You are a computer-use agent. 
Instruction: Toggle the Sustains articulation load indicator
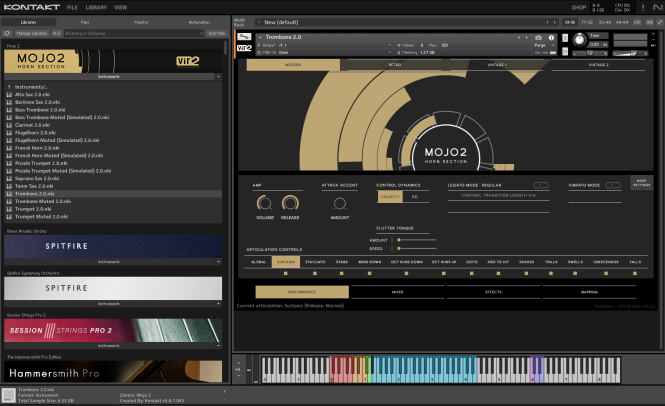pyautogui.click(x=285, y=274)
